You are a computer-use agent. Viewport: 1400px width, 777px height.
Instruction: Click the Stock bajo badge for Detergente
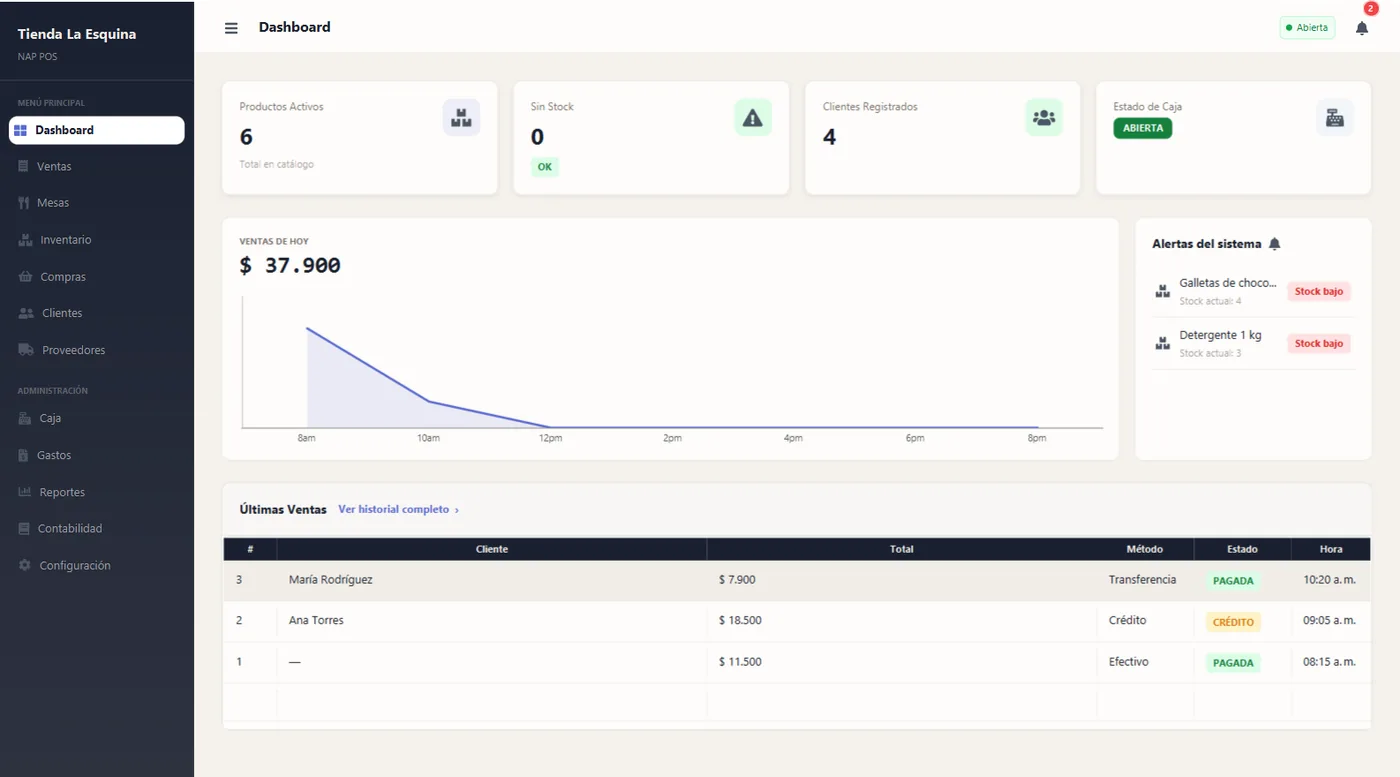1319,343
